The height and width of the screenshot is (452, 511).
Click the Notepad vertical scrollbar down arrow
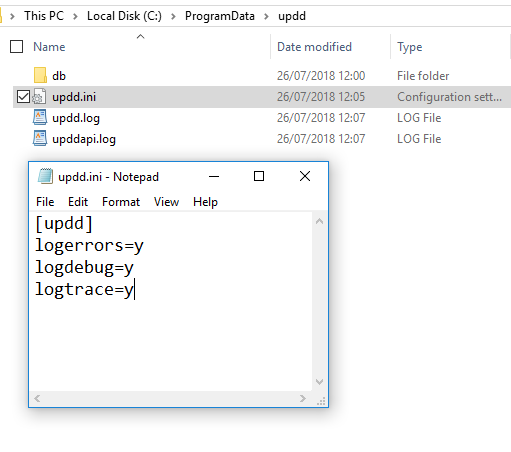pyautogui.click(x=319, y=382)
